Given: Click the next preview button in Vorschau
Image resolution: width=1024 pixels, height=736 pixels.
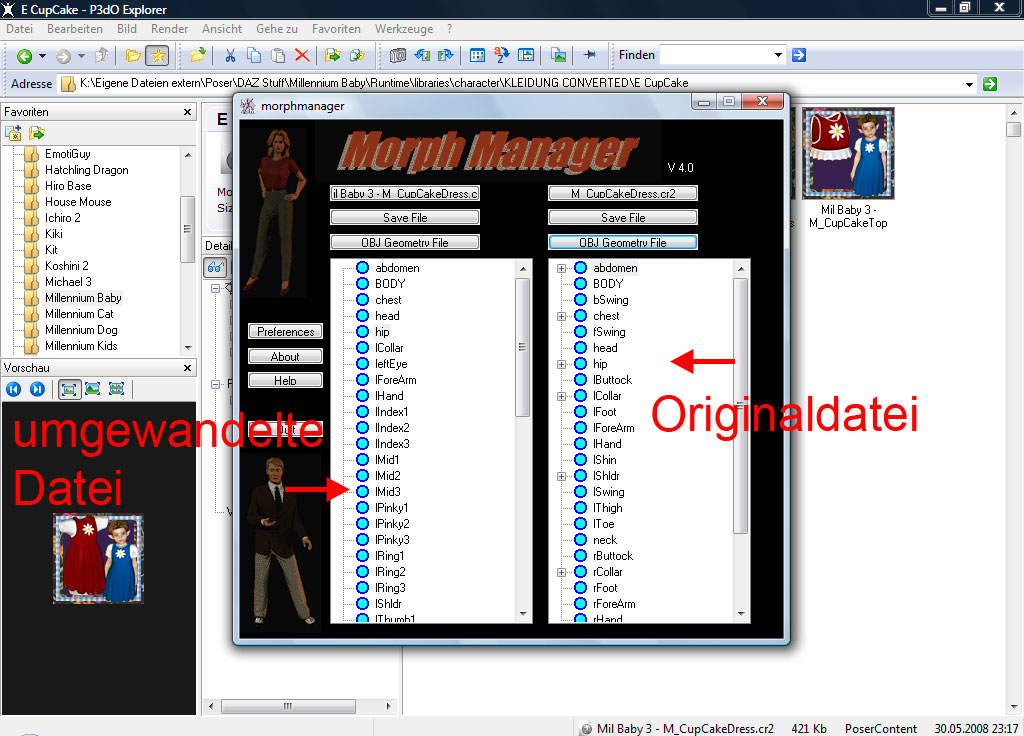Looking at the screenshot, I should click(37, 389).
